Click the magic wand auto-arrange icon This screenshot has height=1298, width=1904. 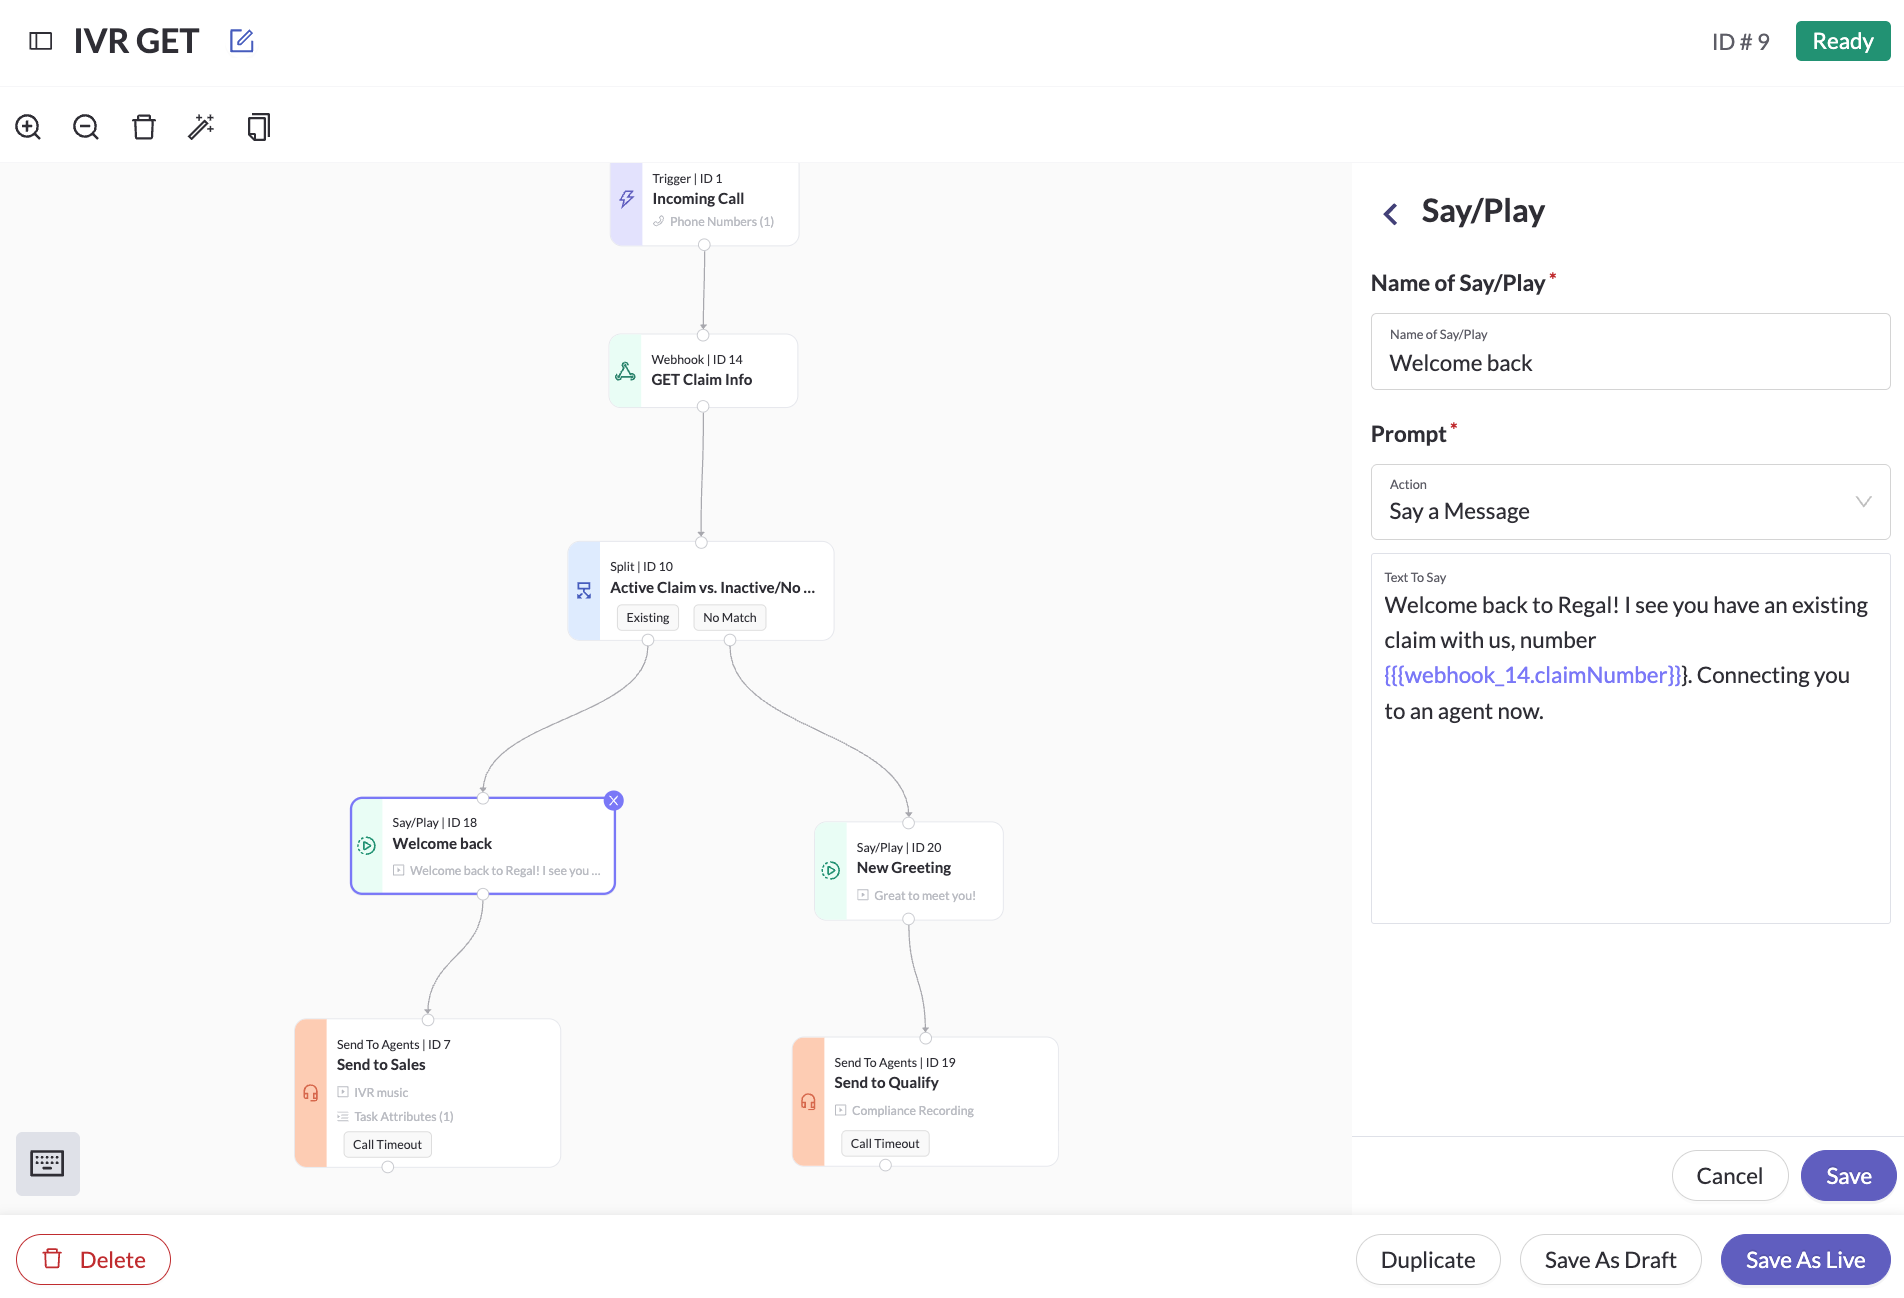[x=201, y=127]
